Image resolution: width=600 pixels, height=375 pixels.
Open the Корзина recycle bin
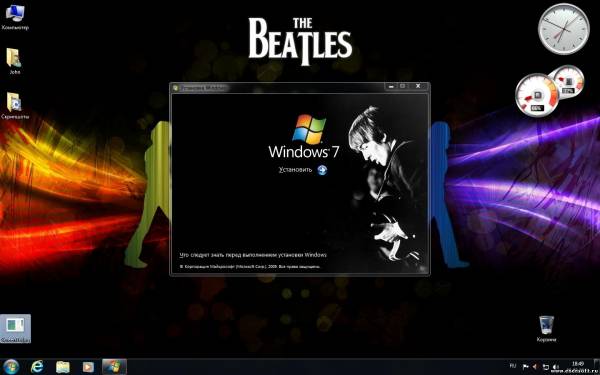[x=546, y=329]
